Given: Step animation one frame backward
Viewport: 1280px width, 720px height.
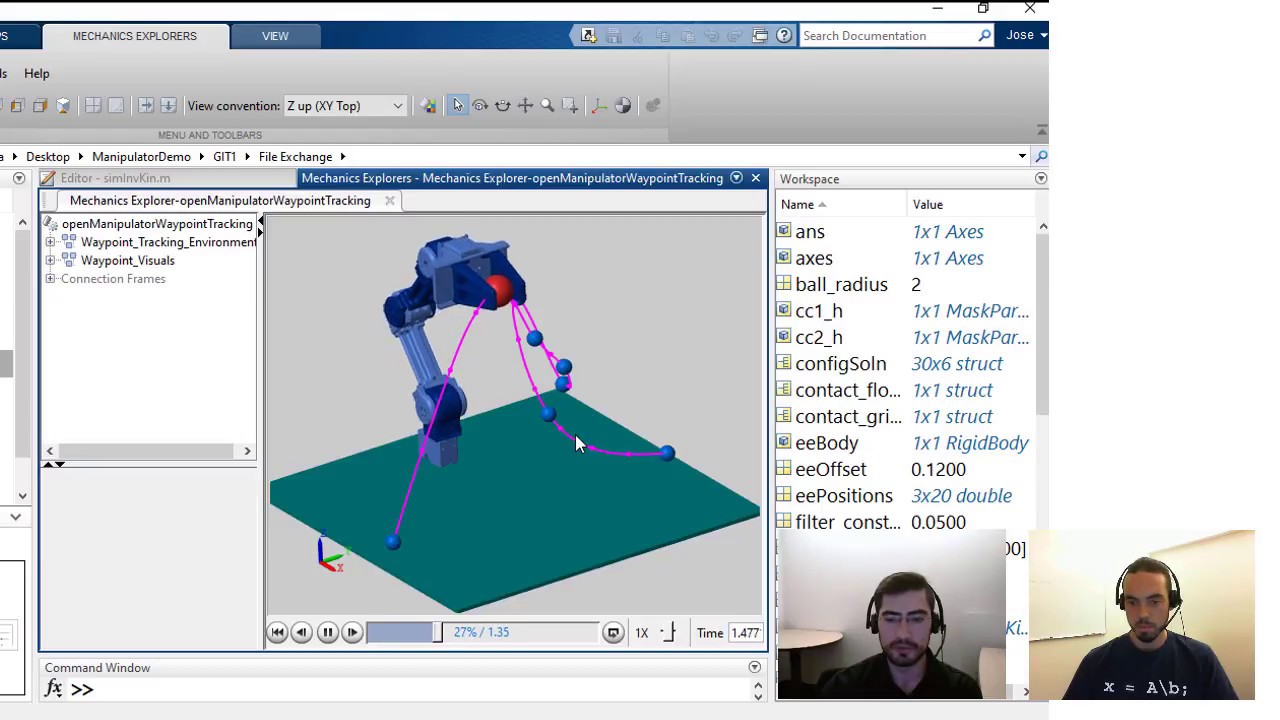Looking at the screenshot, I should pyautogui.click(x=301, y=632).
